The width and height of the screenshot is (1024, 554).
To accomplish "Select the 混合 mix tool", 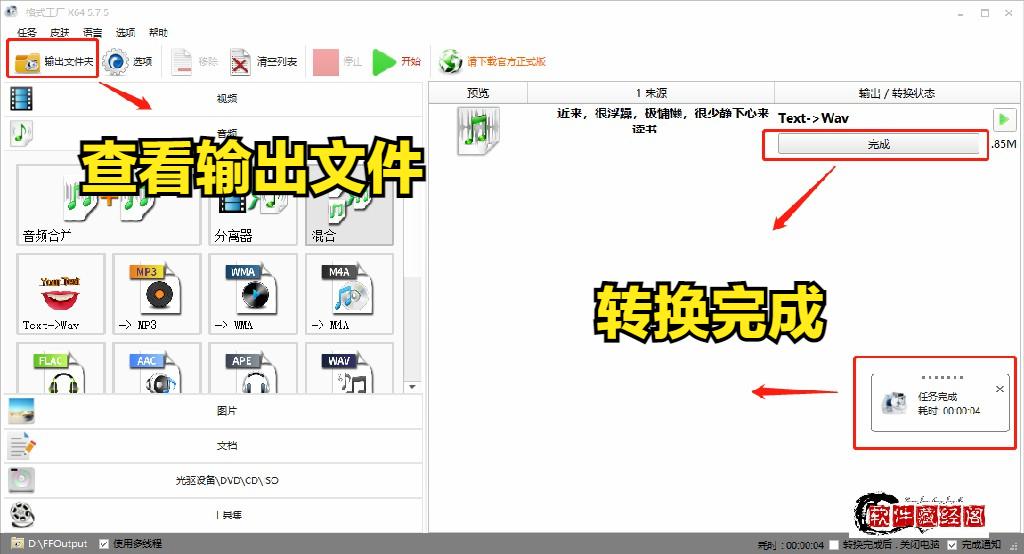I will click(x=349, y=204).
